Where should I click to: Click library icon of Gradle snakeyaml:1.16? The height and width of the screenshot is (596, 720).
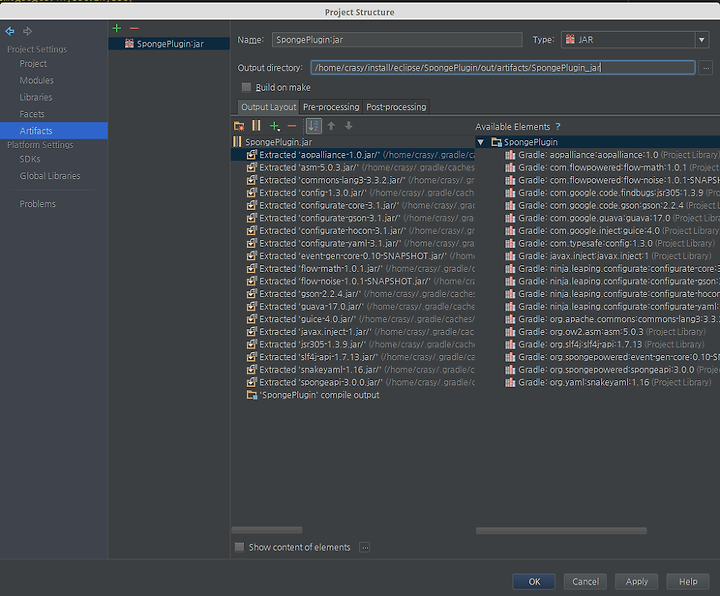pyautogui.click(x=510, y=382)
